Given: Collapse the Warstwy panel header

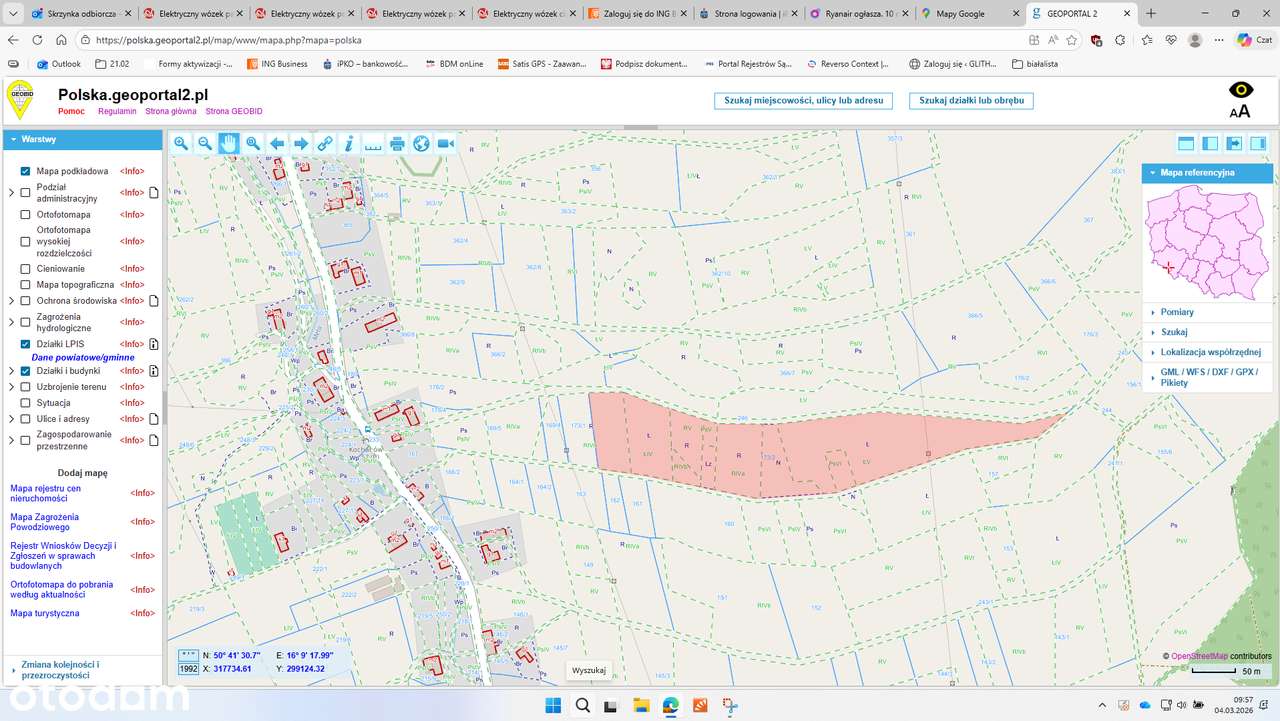Looking at the screenshot, I should click(82, 140).
